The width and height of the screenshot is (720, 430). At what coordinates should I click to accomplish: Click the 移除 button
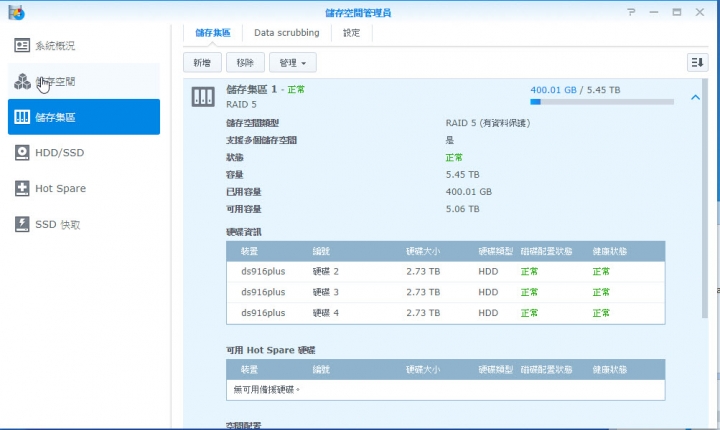point(245,62)
